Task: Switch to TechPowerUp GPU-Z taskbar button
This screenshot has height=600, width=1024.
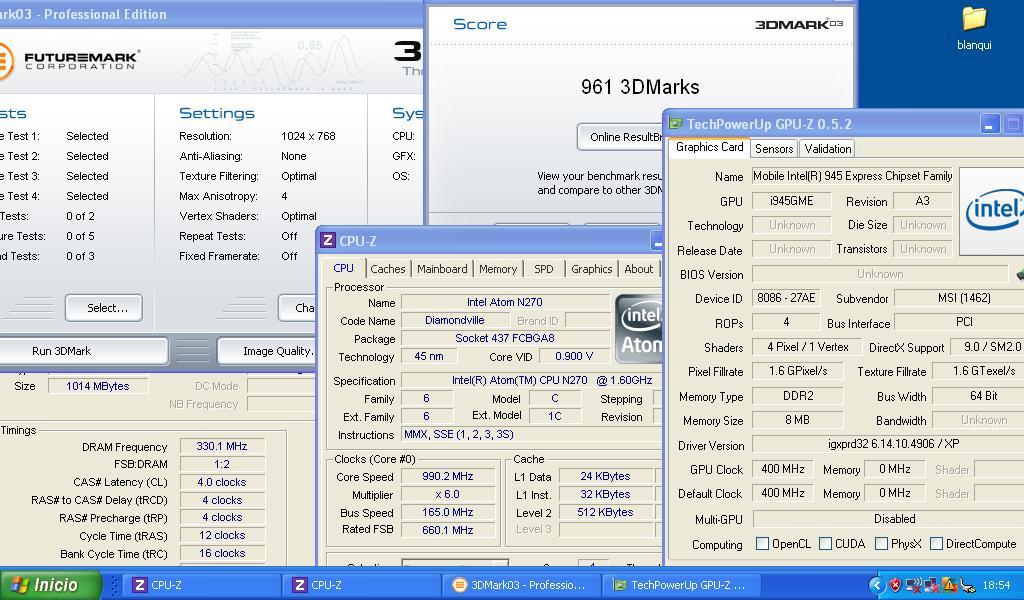Action: tap(682, 585)
